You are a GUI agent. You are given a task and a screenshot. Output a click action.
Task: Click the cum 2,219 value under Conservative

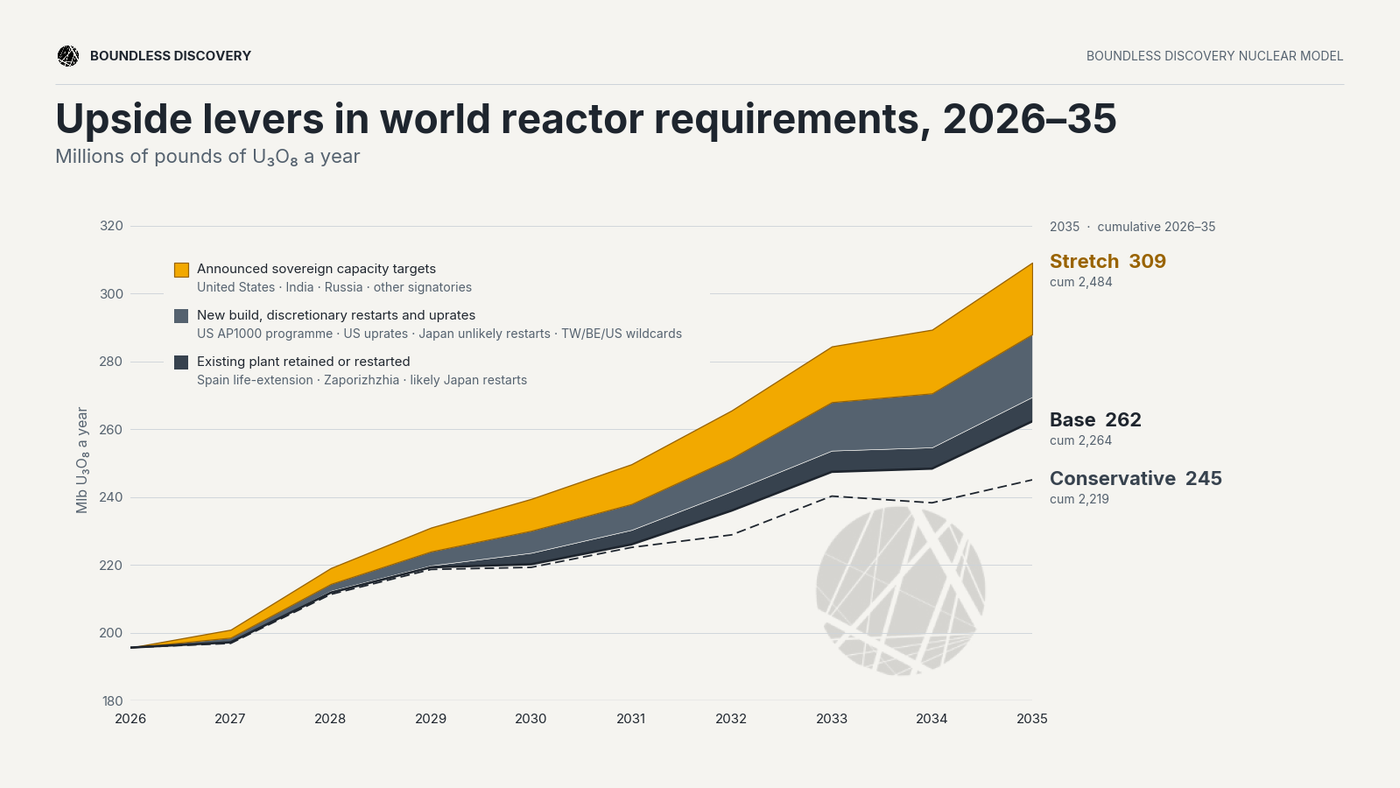pyautogui.click(x=1079, y=499)
